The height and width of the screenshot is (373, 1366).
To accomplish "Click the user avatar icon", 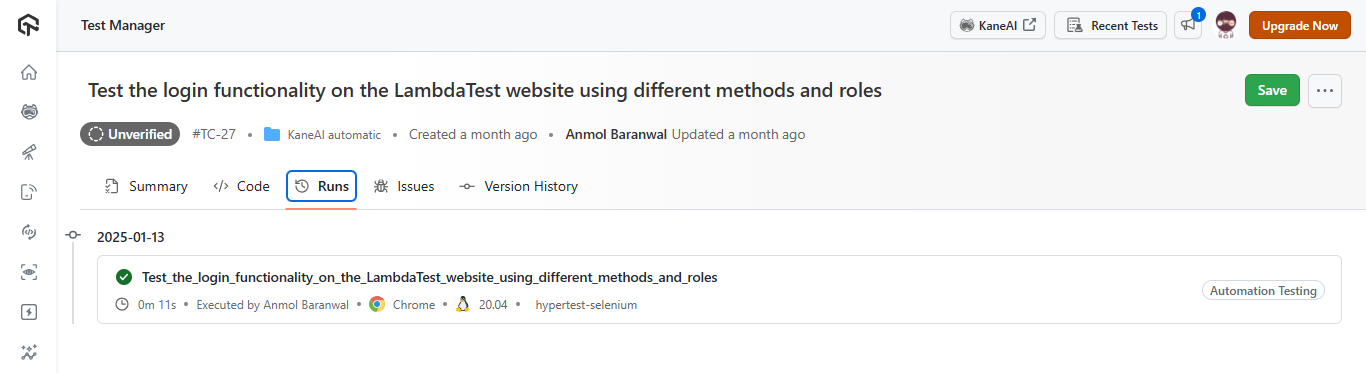I will pyautogui.click(x=1226, y=25).
